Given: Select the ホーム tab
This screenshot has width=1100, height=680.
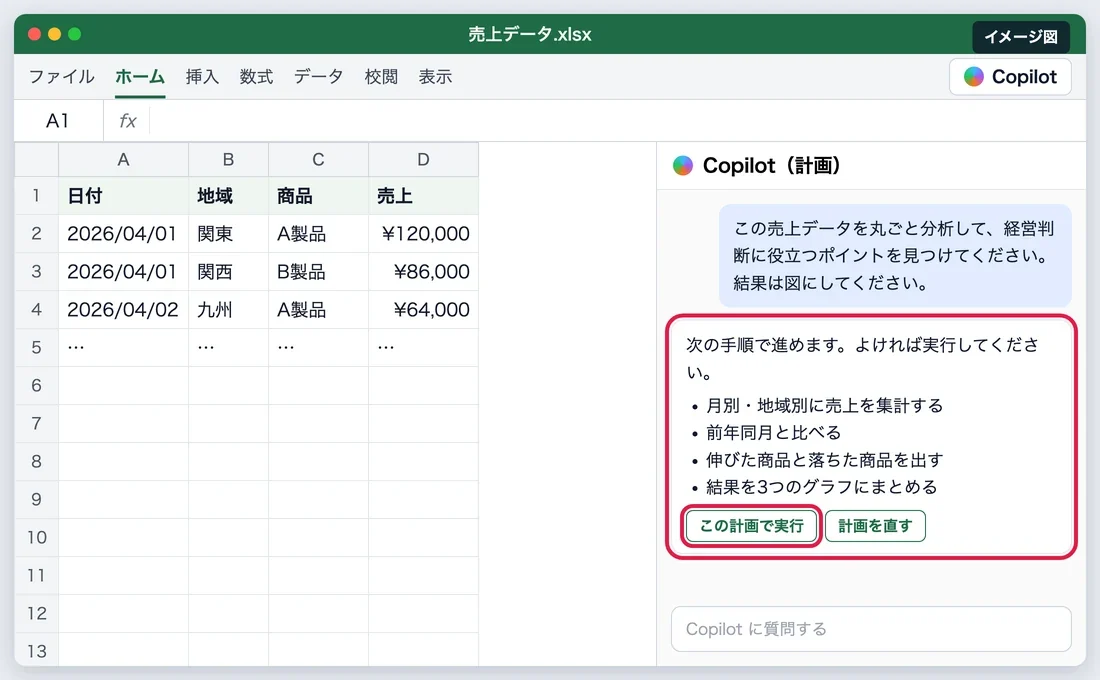Looking at the screenshot, I should tap(140, 76).
